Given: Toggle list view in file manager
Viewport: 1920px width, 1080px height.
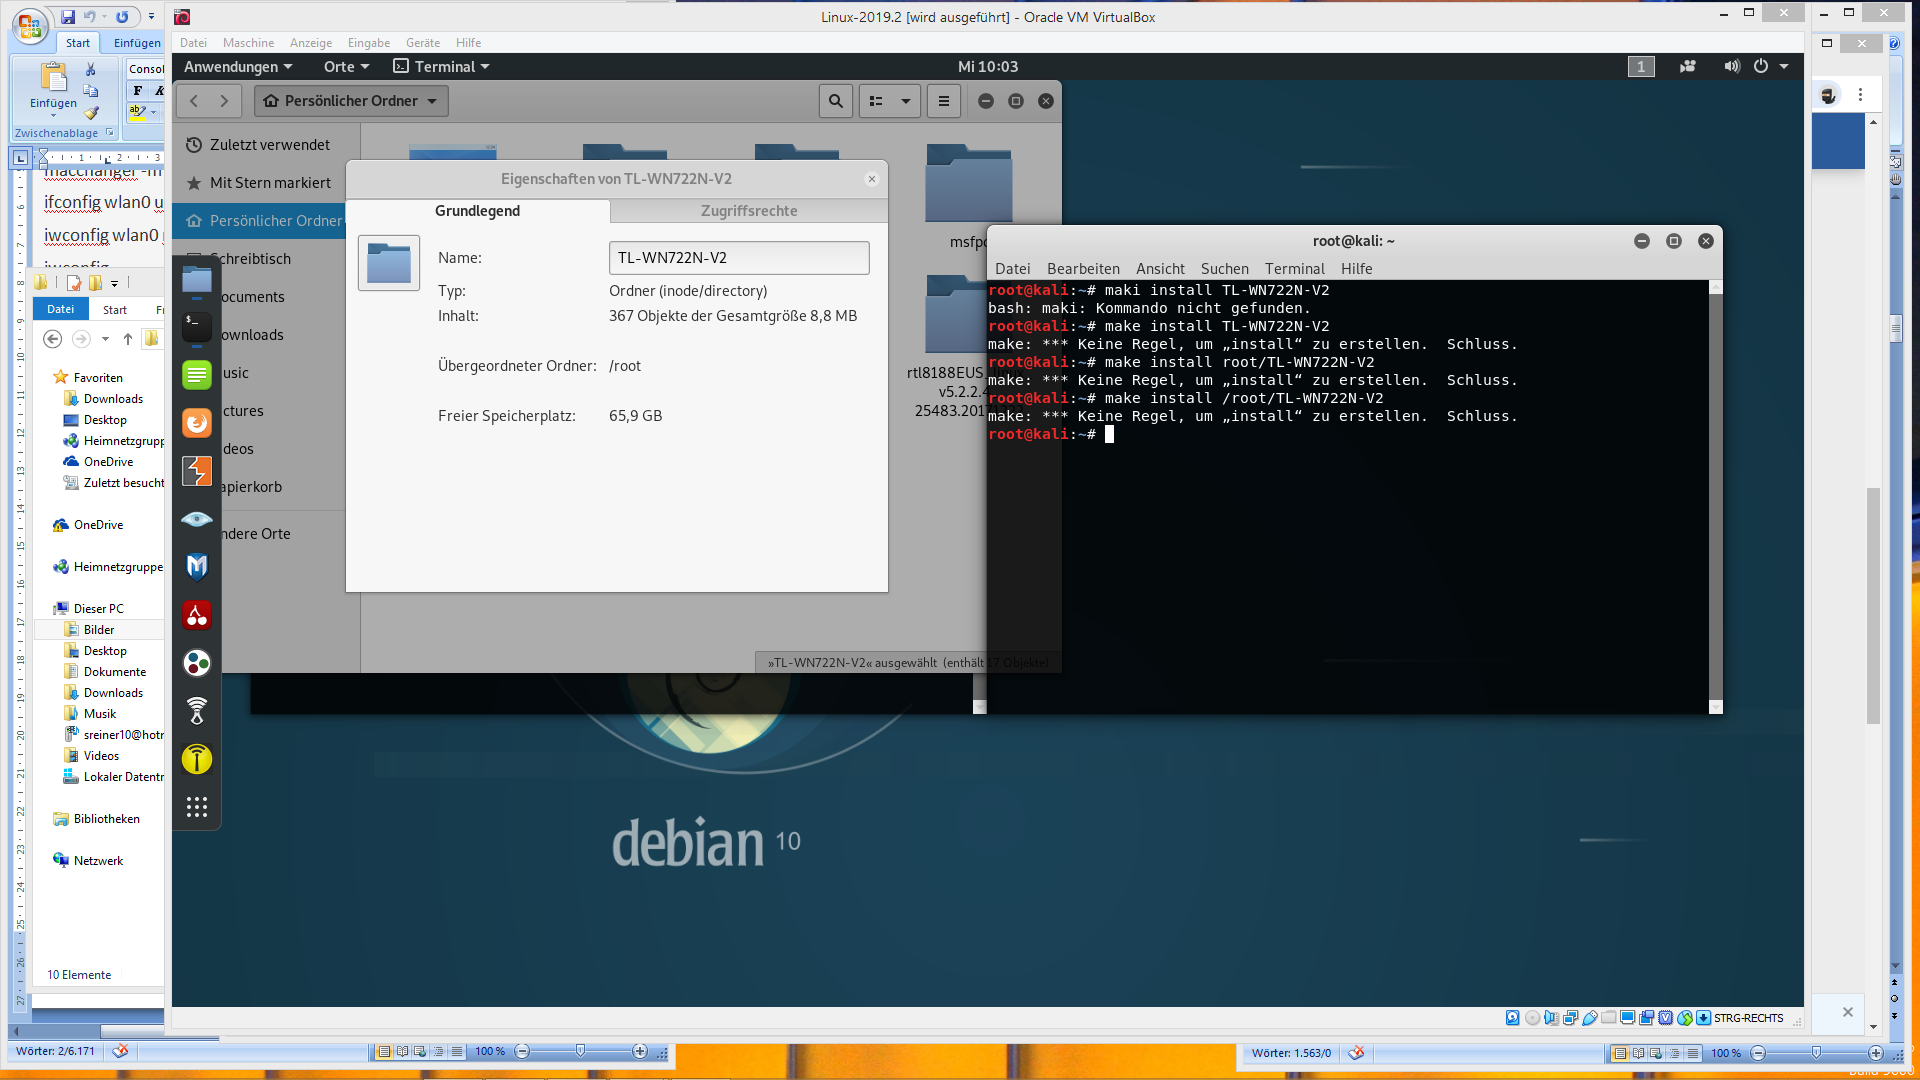Looking at the screenshot, I should pyautogui.click(x=876, y=101).
